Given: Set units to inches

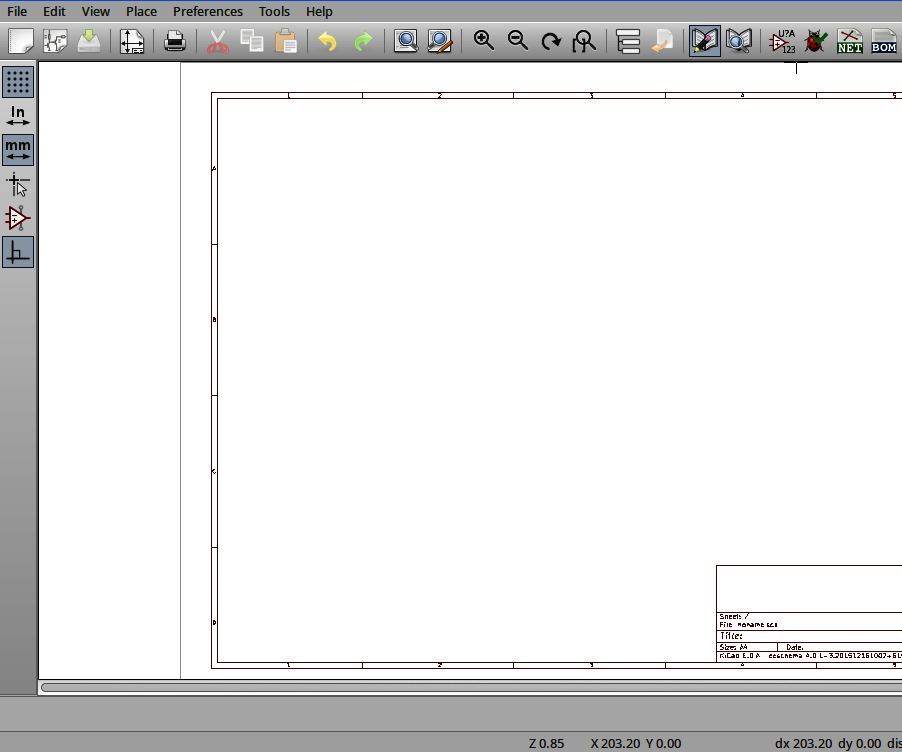Looking at the screenshot, I should click(18, 116).
